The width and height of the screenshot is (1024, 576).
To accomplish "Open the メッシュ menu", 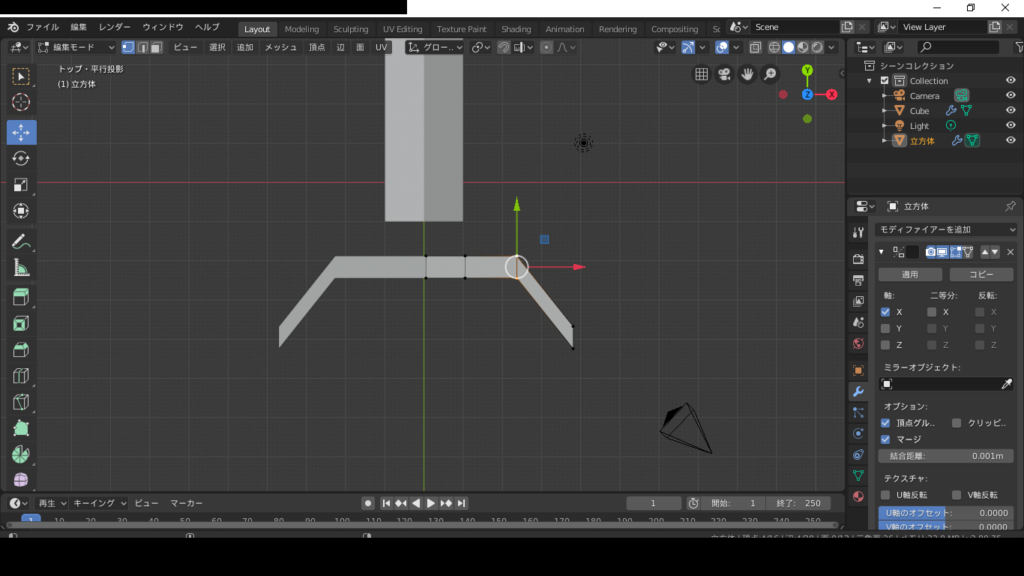I will 280,47.
